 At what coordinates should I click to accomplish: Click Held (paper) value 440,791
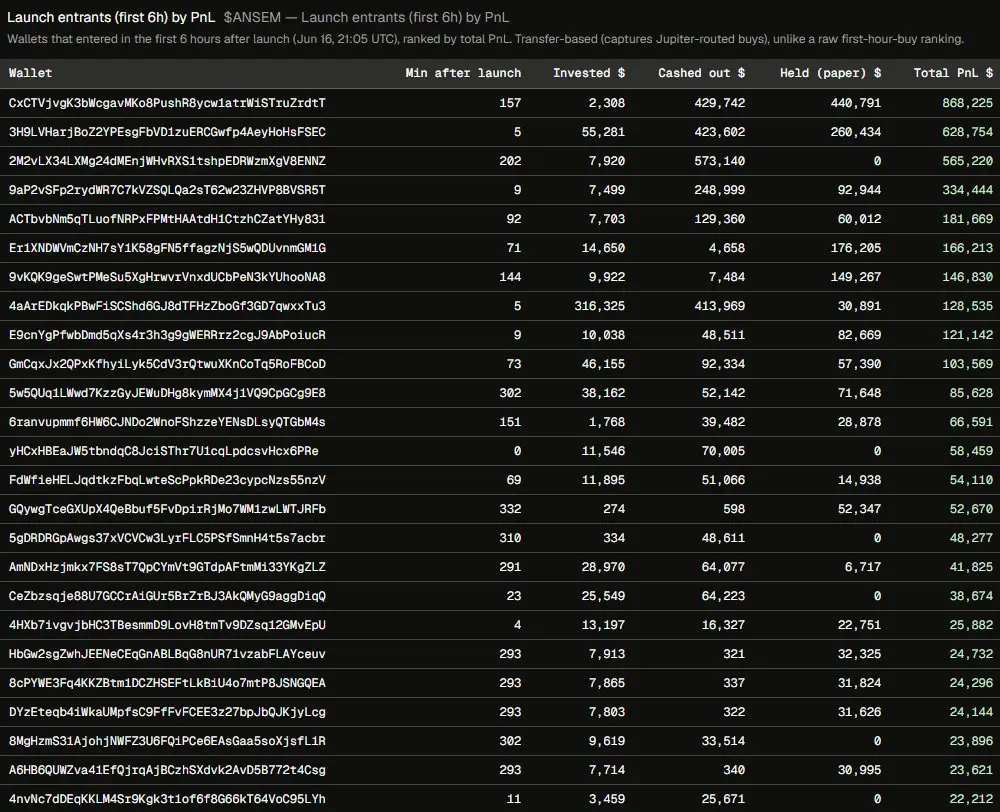856,103
